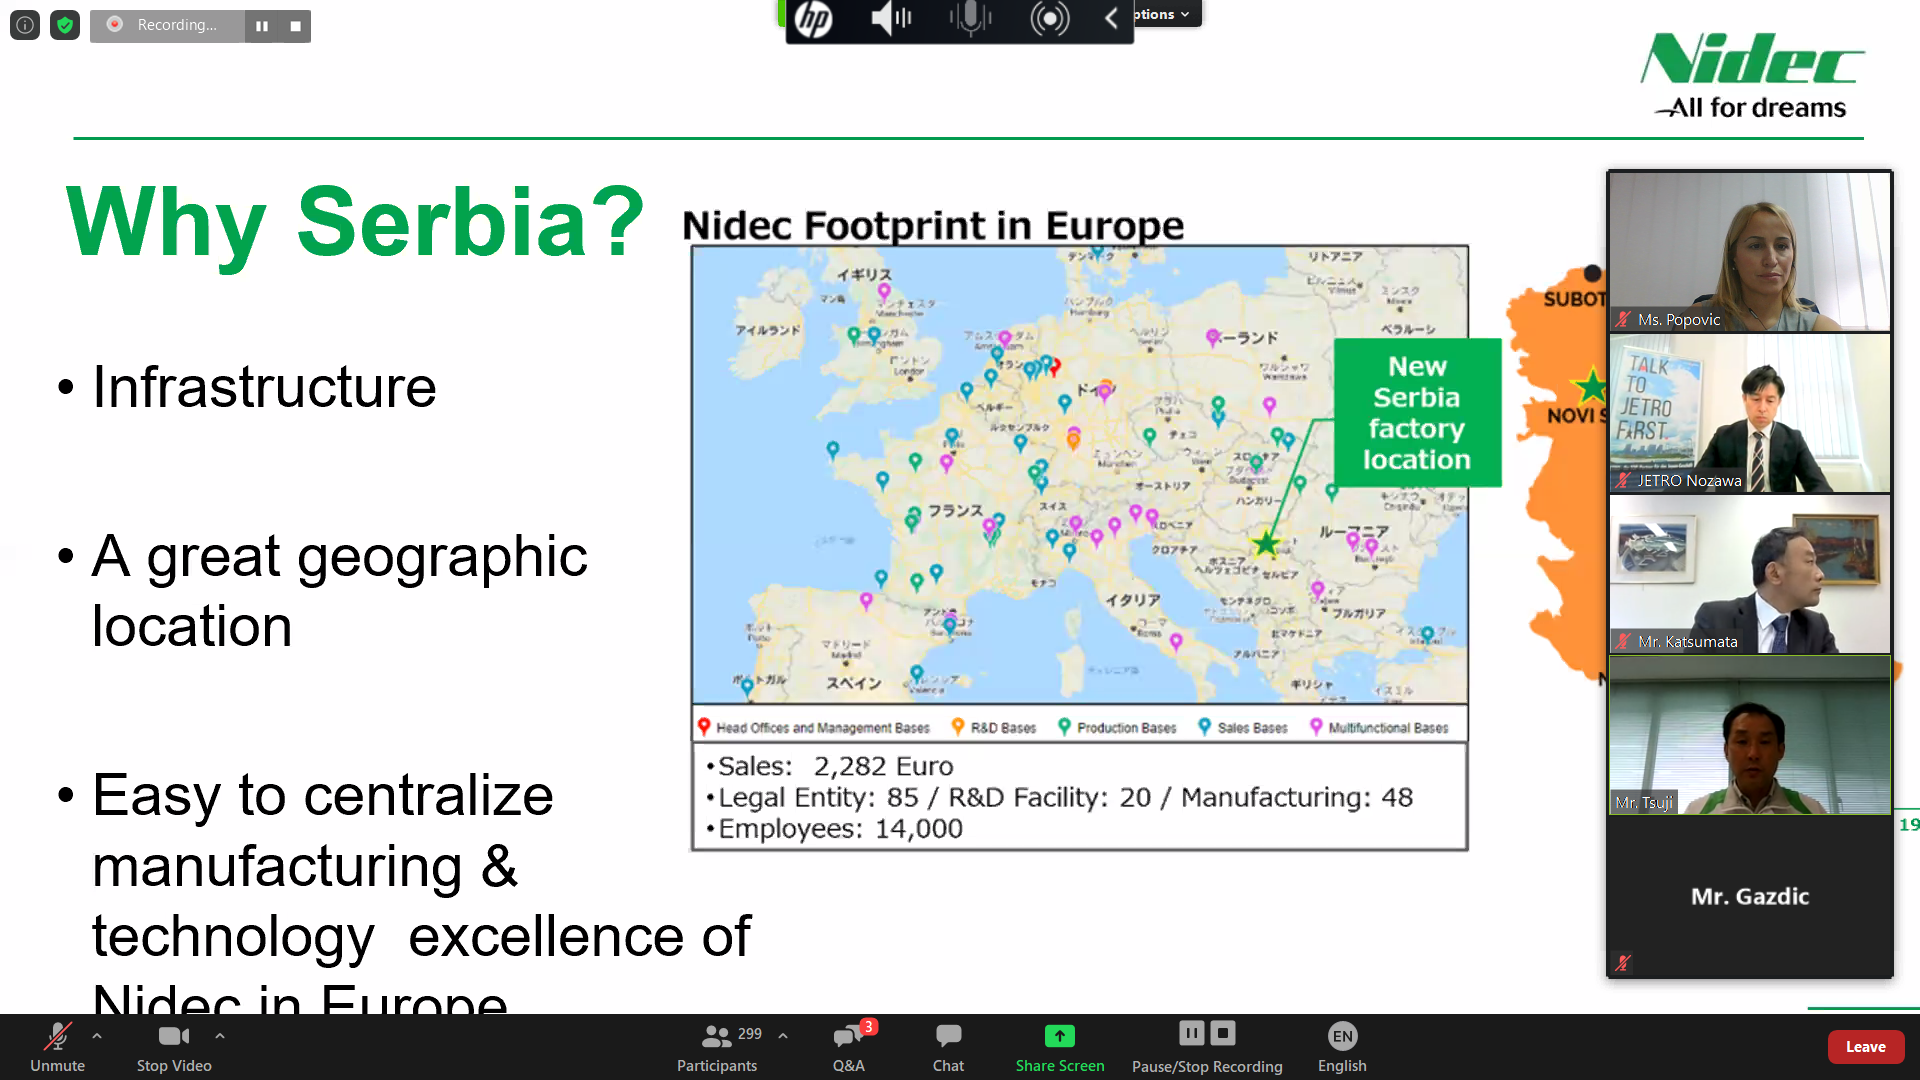1920x1080 pixels.
Task: Click 'Head Offices and Management Bases' legend entry
Action: (x=813, y=727)
